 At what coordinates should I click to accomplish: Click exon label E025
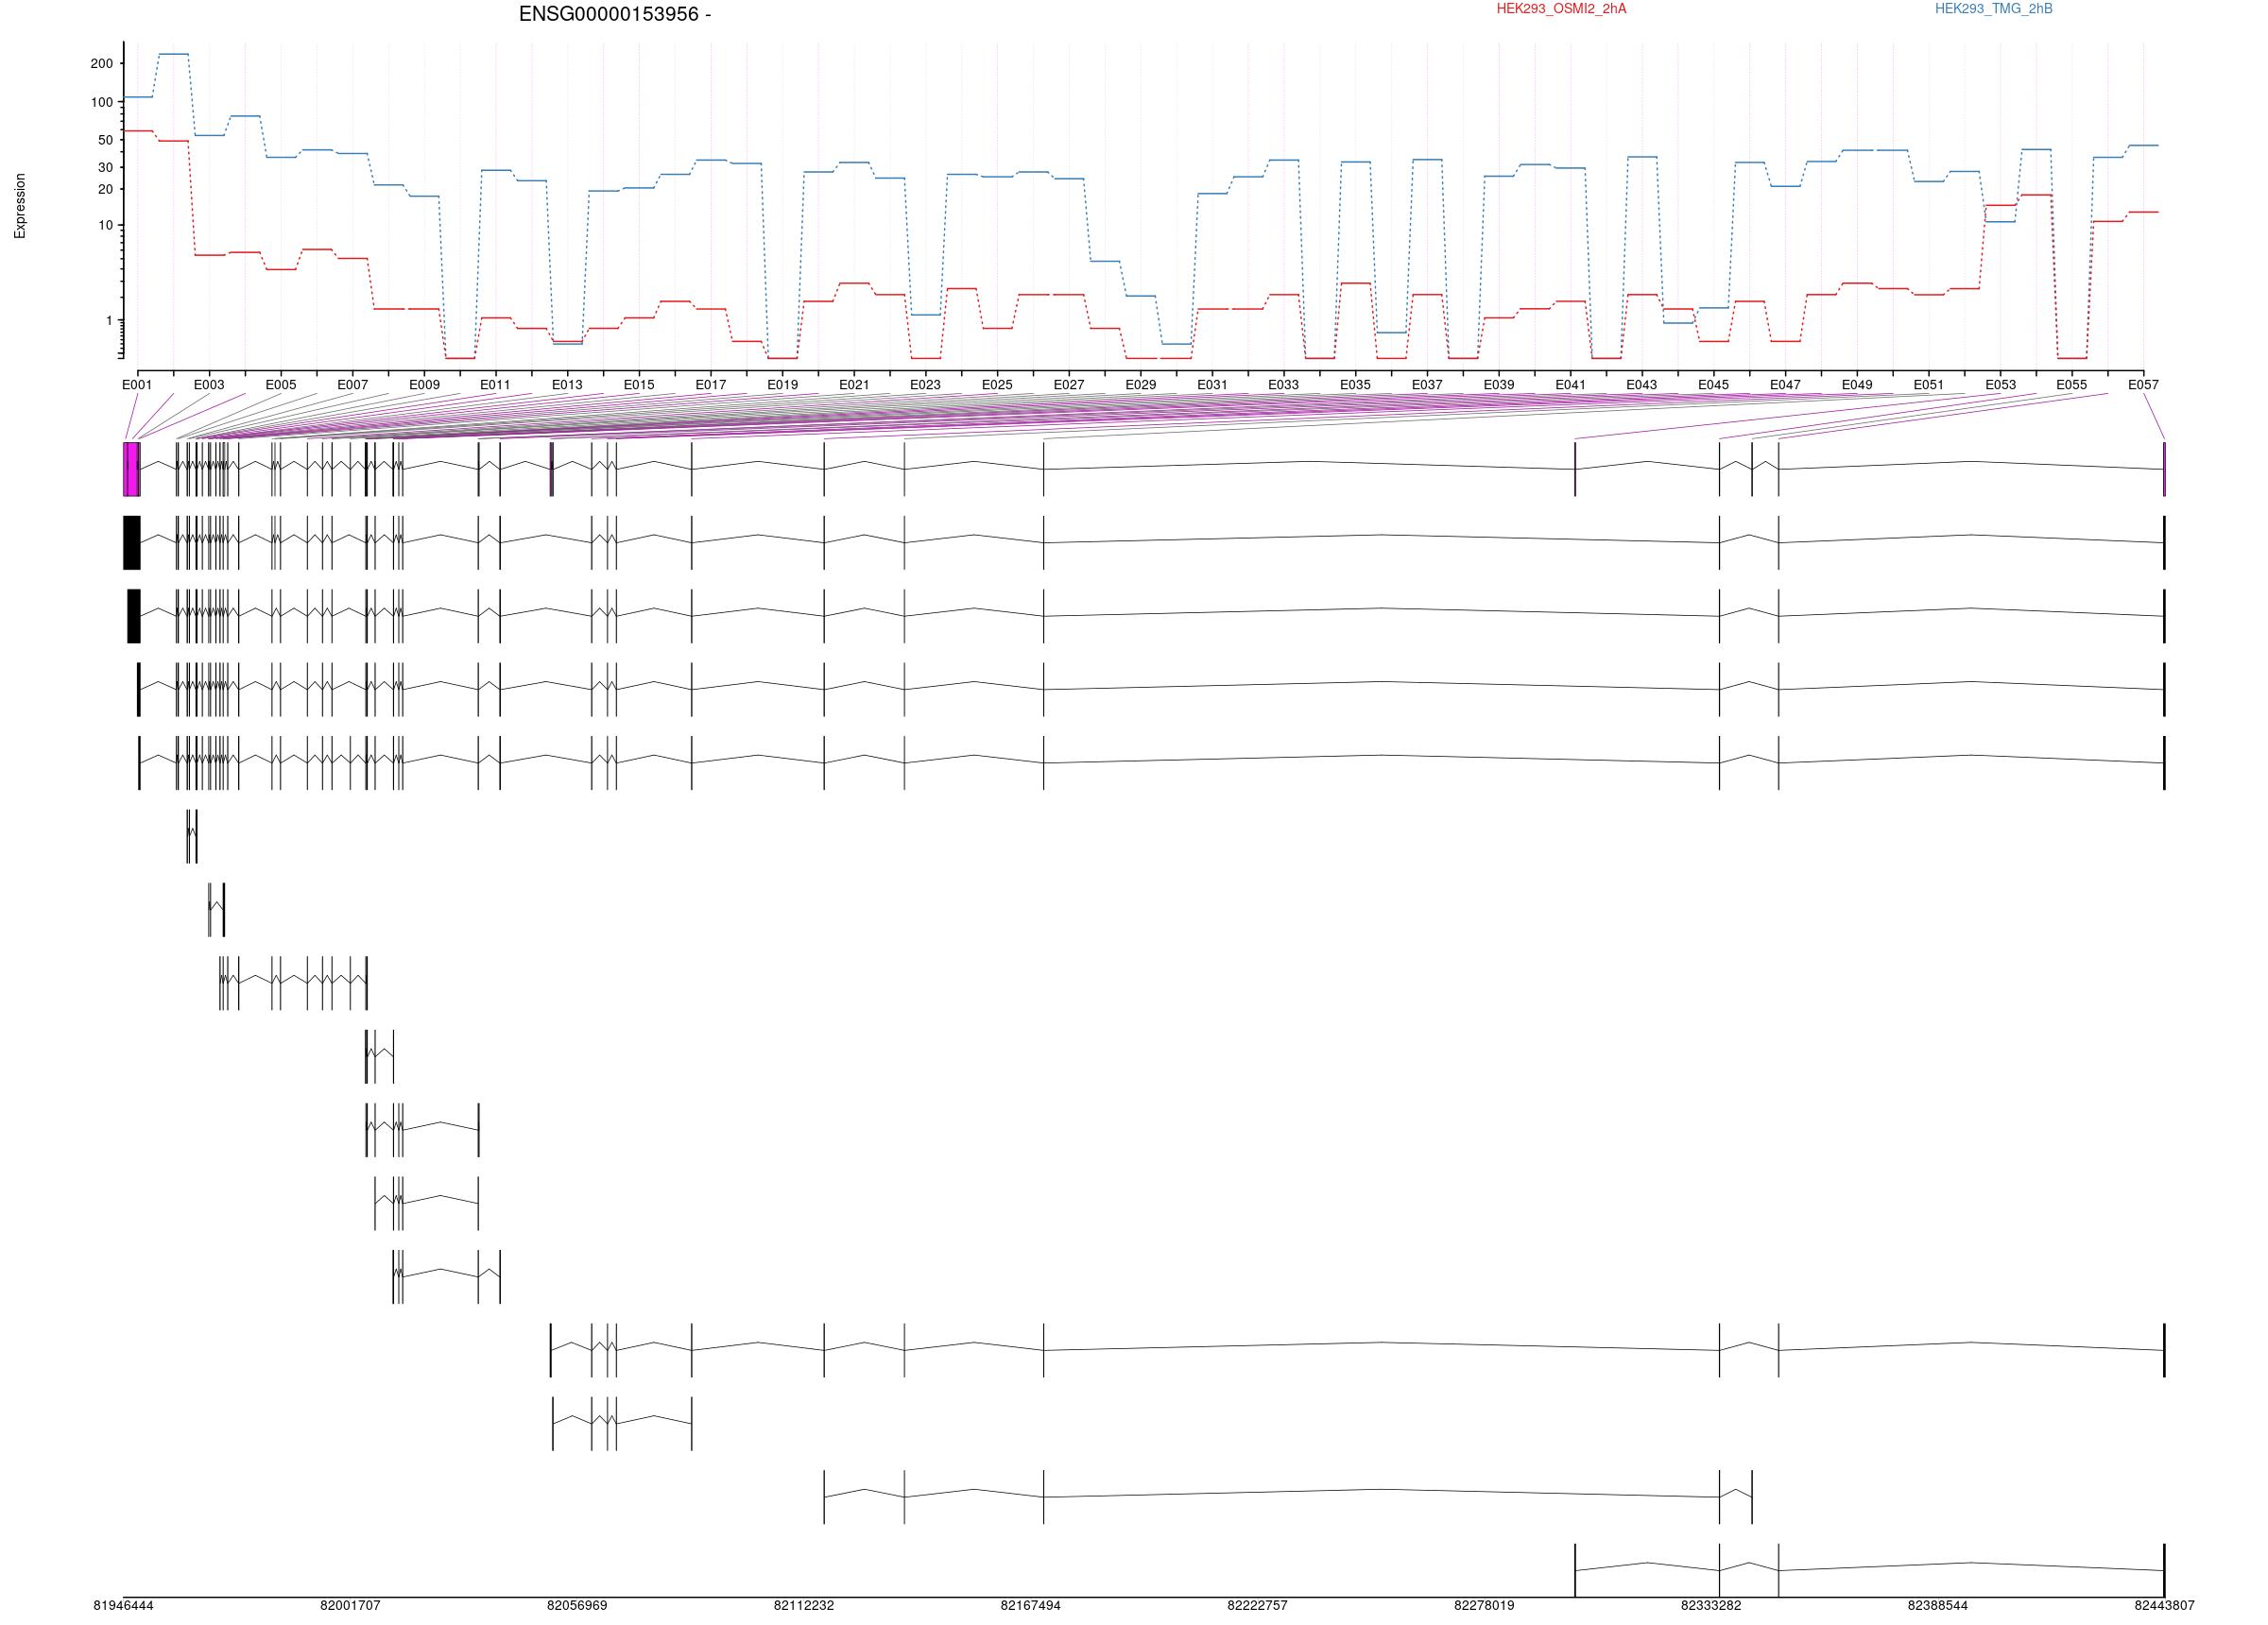pyautogui.click(x=997, y=385)
